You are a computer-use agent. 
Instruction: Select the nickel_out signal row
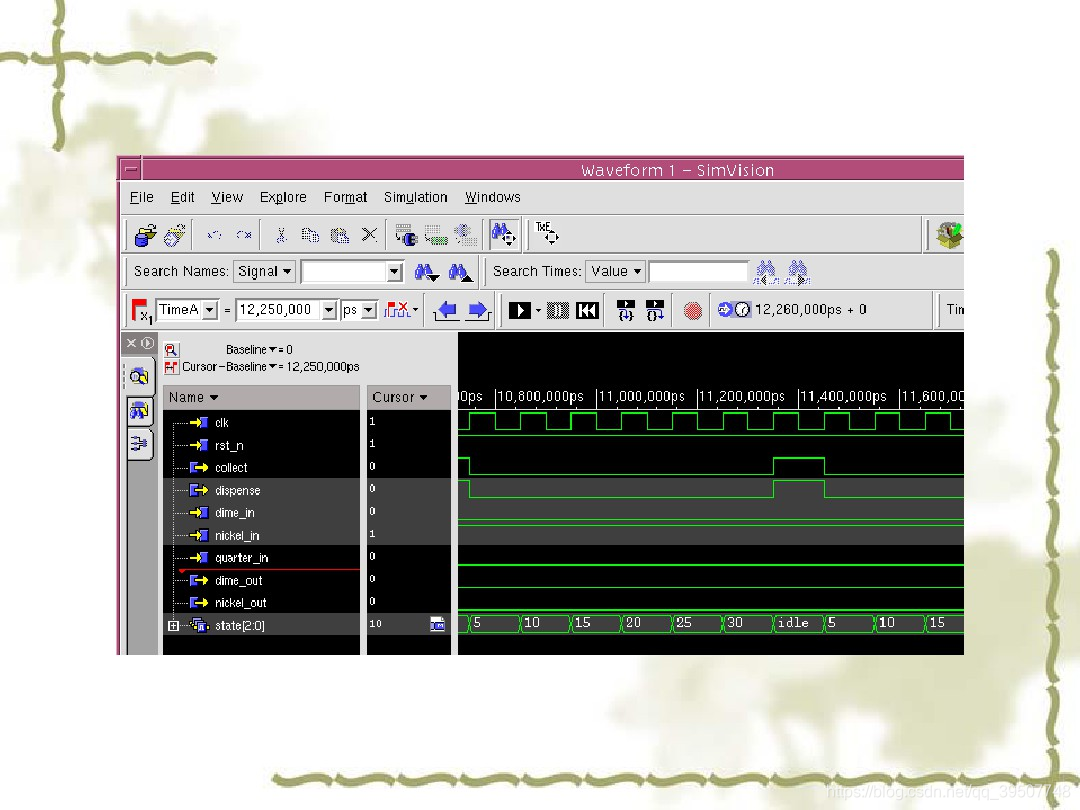pos(262,603)
